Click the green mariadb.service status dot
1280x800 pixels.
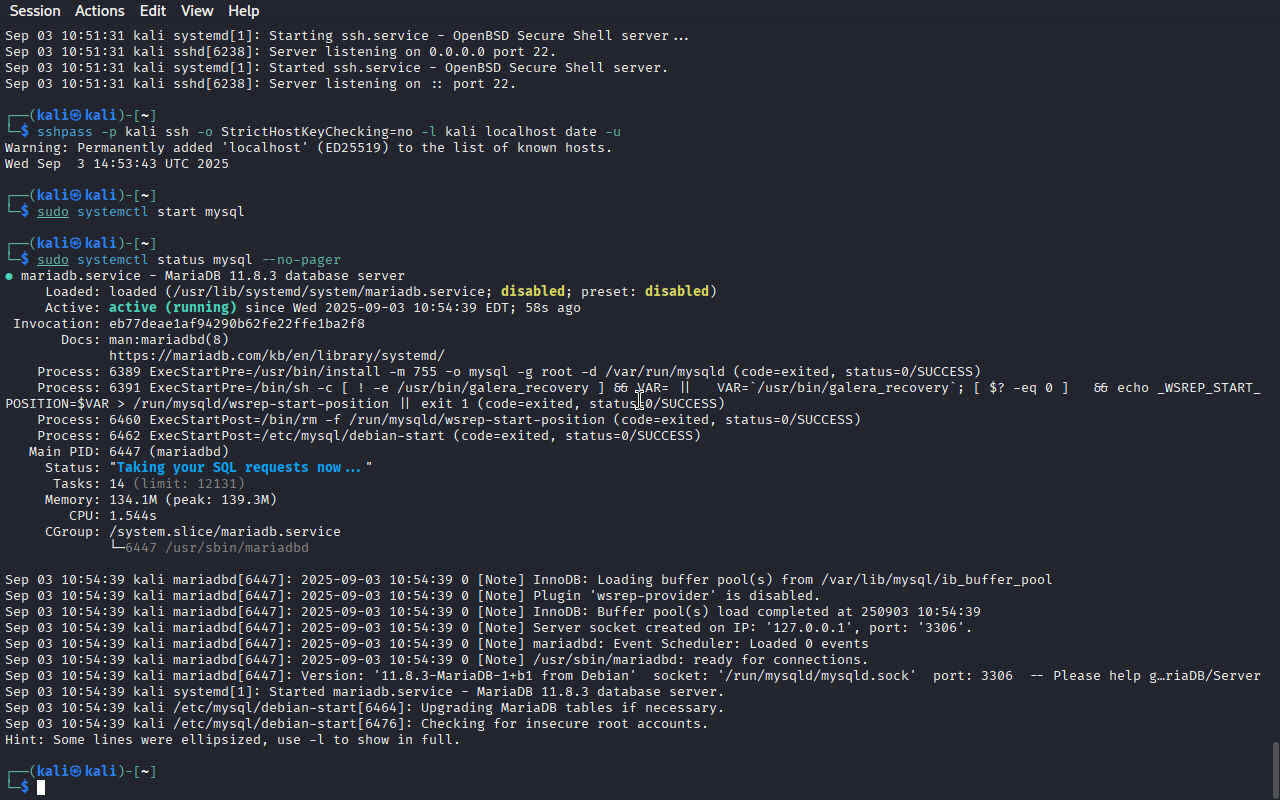tap(9, 276)
